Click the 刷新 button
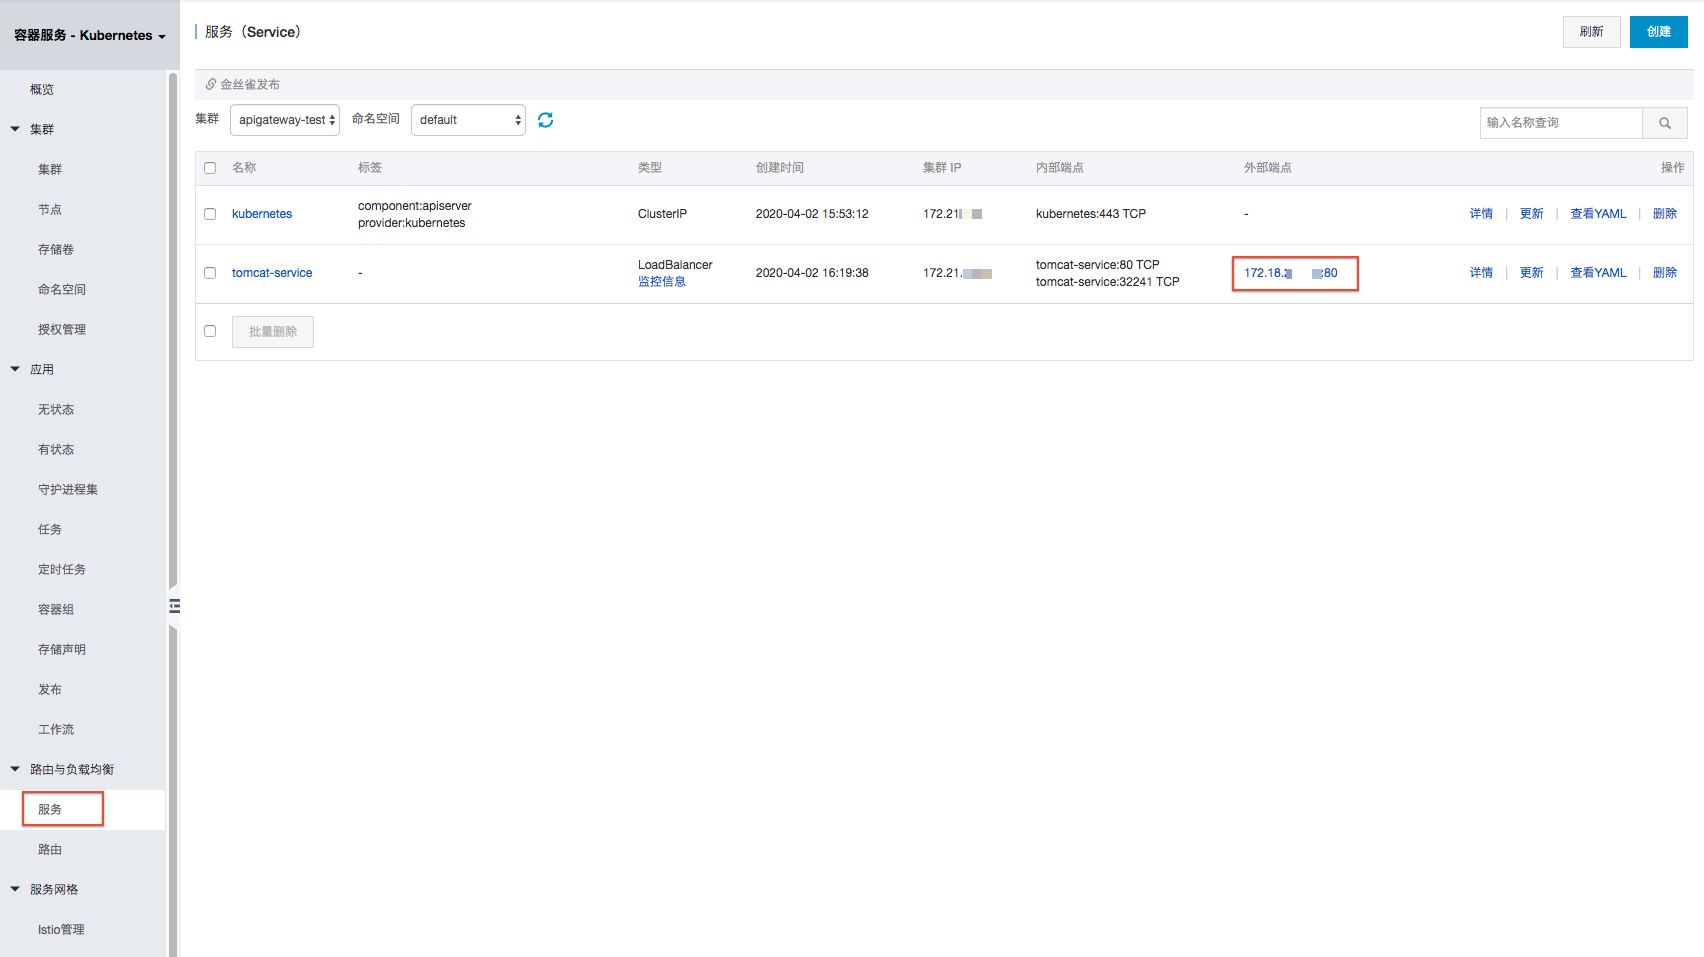Viewport: 1704px width, 957px height. coord(1591,32)
